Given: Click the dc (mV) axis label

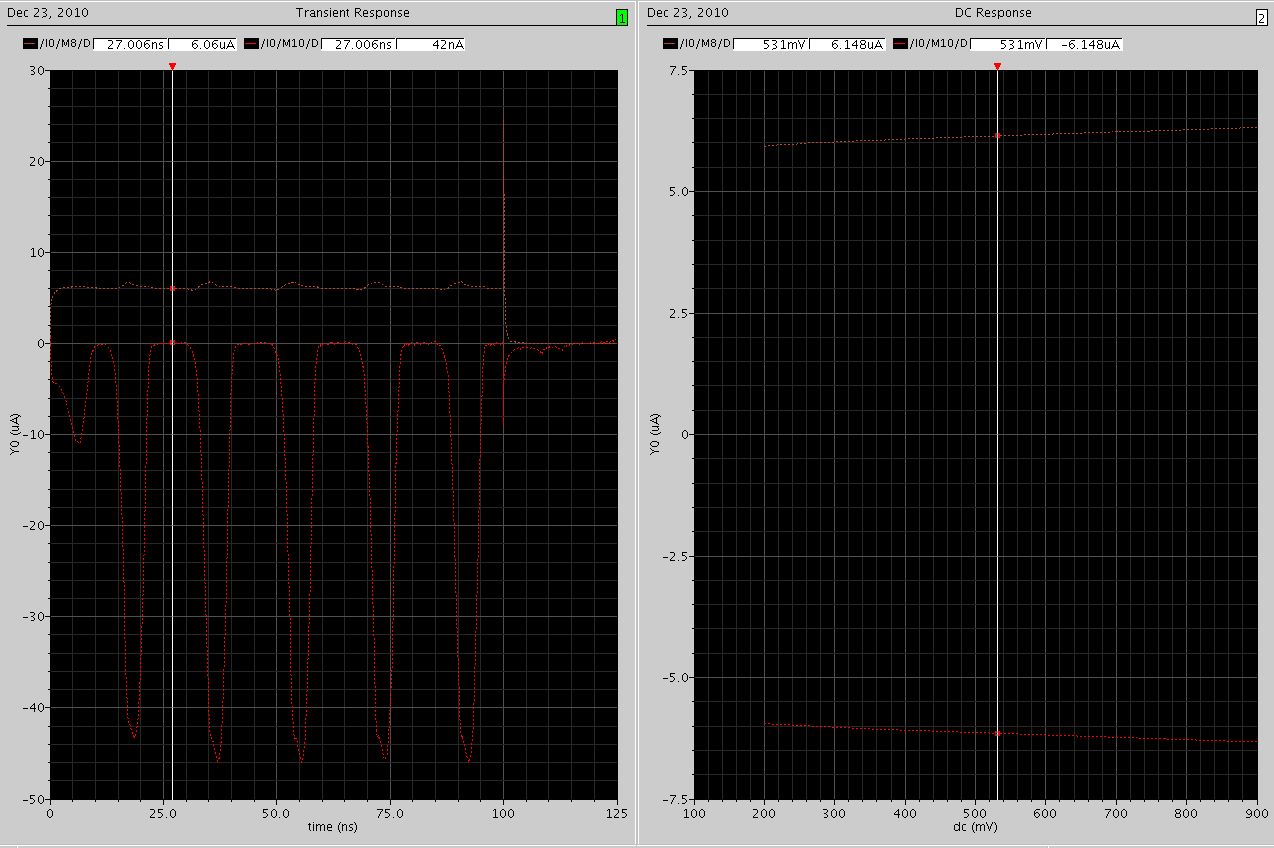Looking at the screenshot, I should coord(975,827).
